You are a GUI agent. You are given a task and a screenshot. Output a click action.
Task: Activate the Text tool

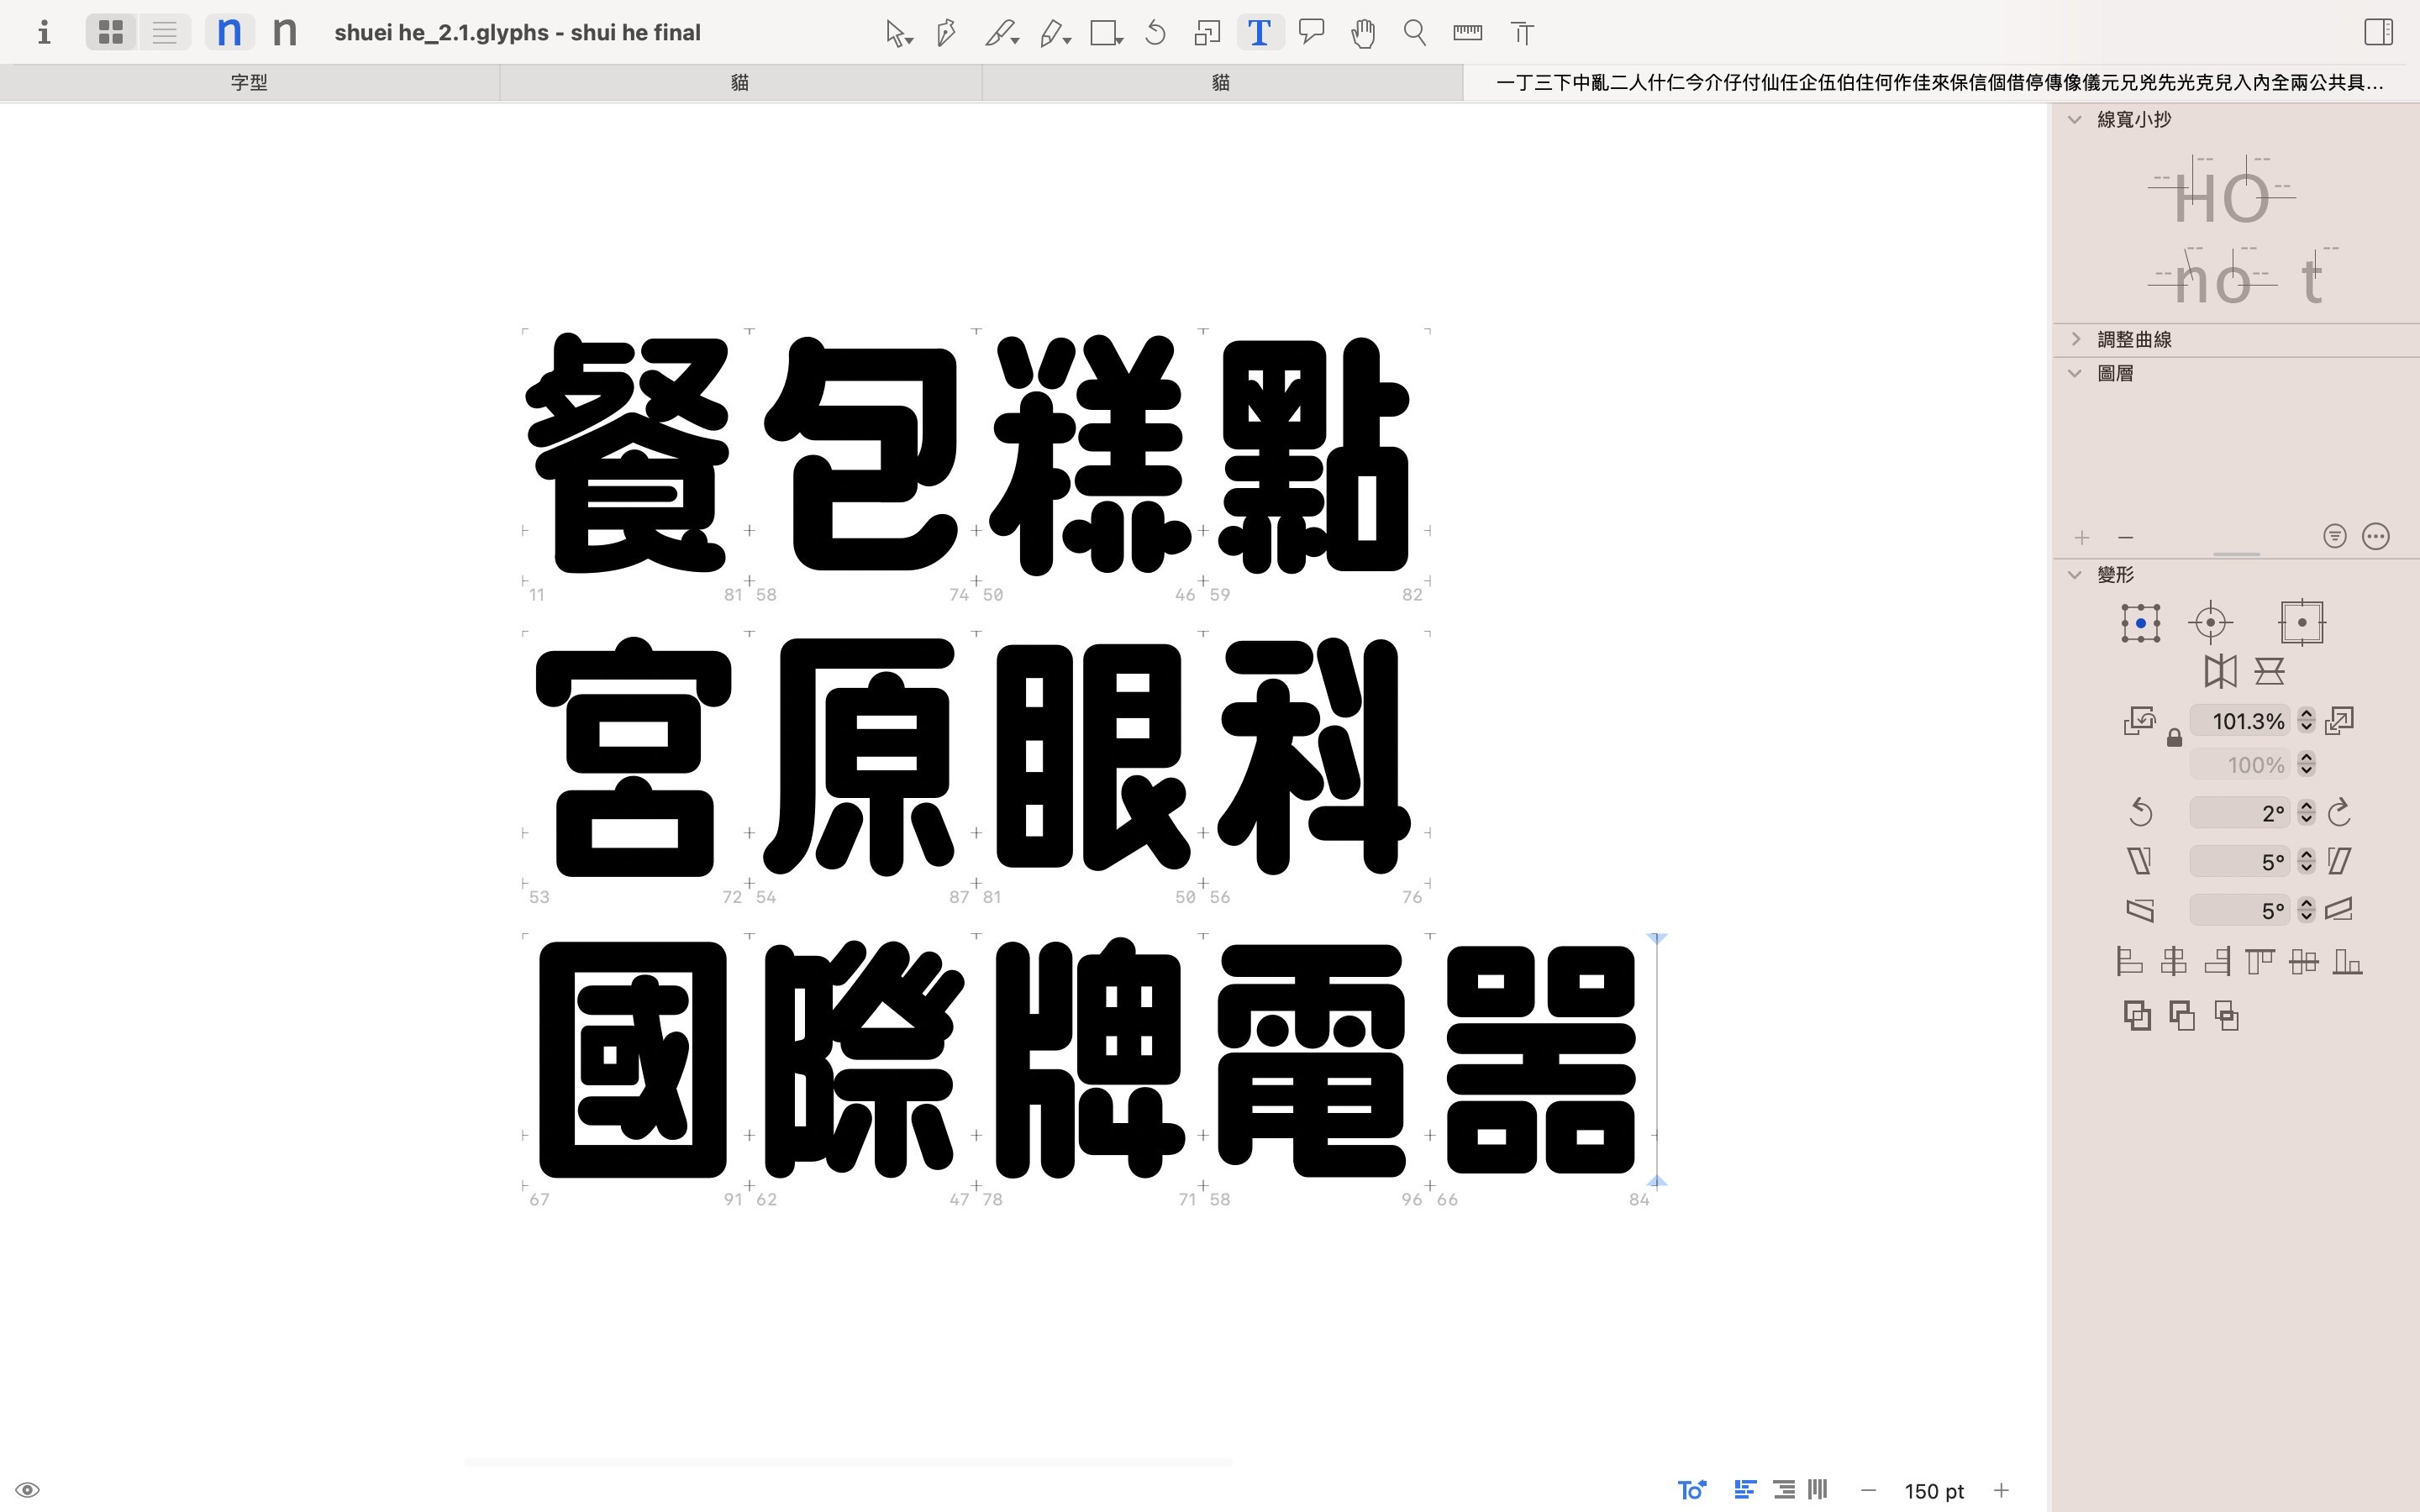coord(1260,33)
